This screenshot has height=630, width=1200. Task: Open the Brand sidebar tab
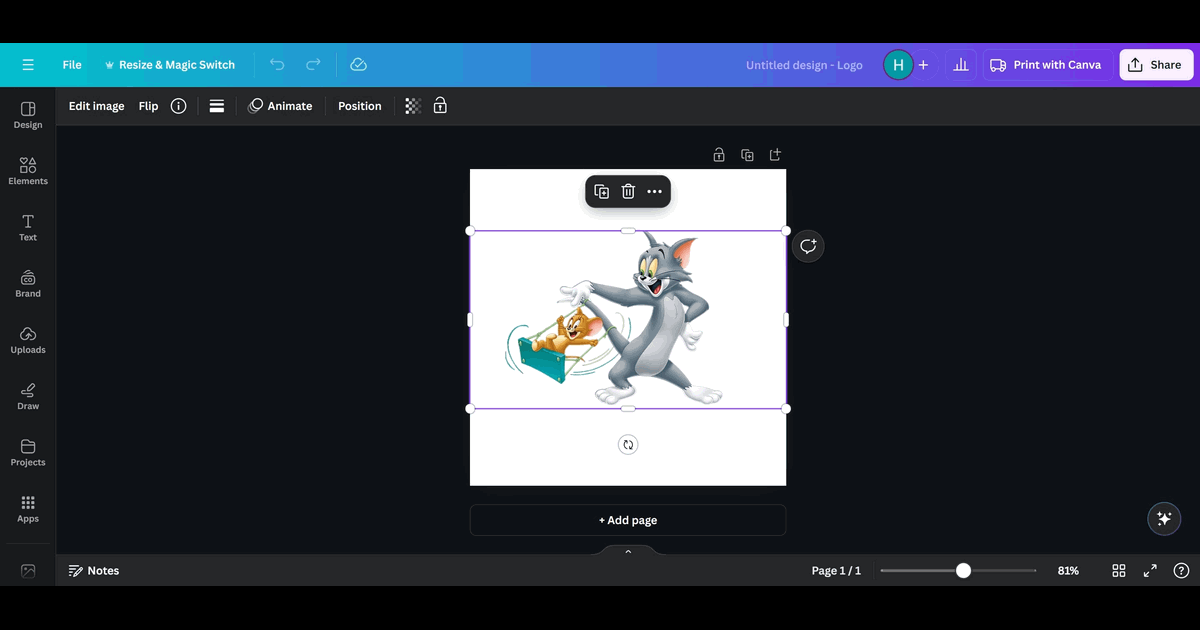pyautogui.click(x=28, y=284)
